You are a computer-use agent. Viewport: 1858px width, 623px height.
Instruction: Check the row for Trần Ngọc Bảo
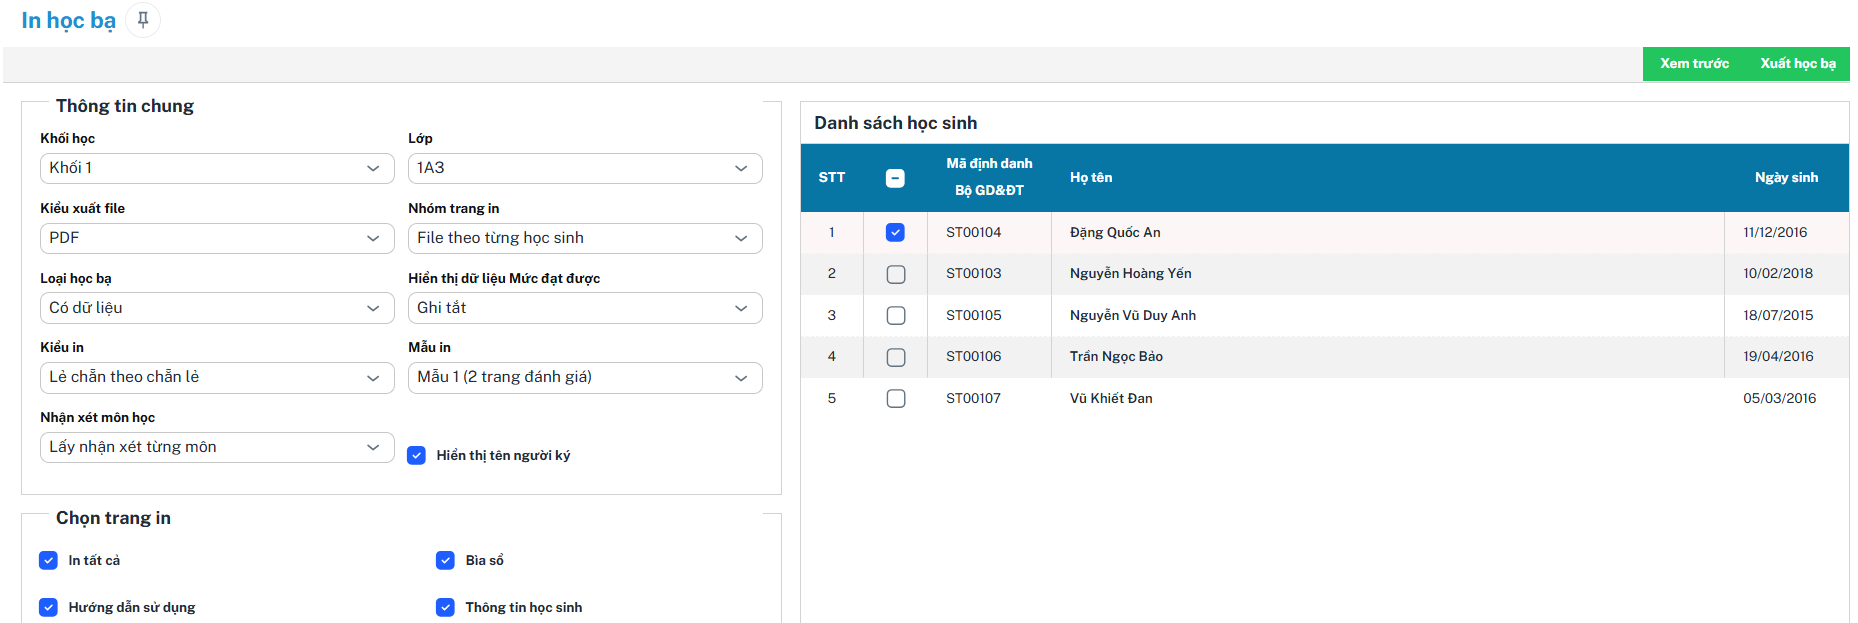(895, 357)
